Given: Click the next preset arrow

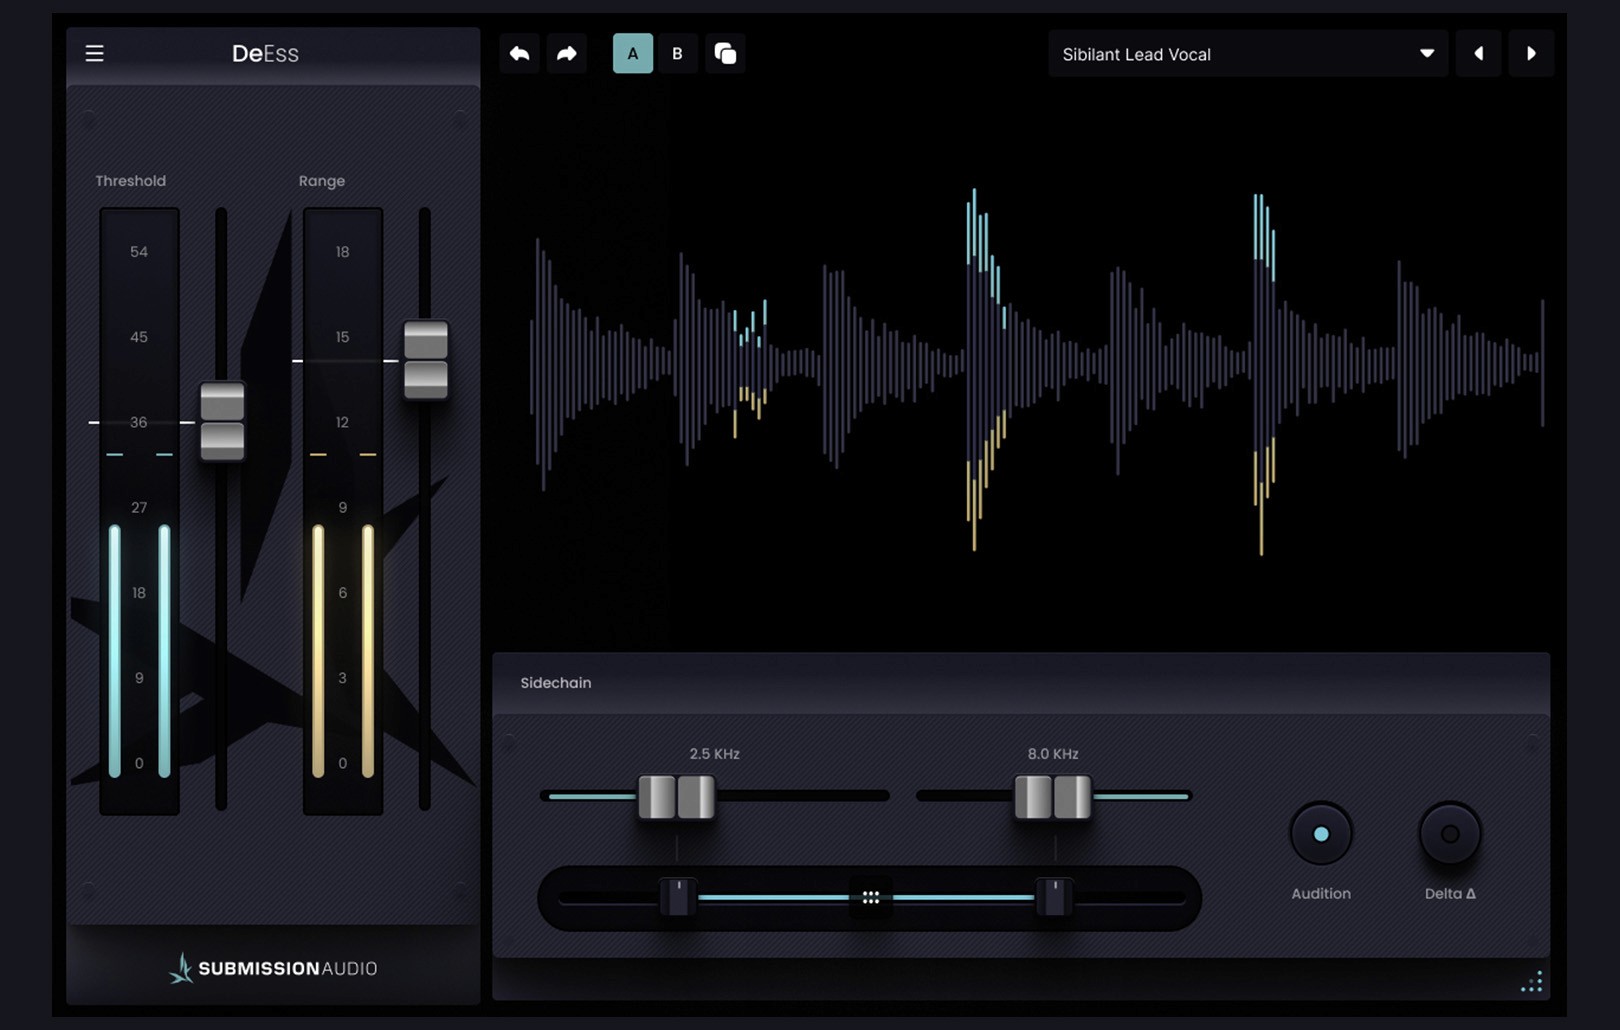Looking at the screenshot, I should click(1531, 53).
